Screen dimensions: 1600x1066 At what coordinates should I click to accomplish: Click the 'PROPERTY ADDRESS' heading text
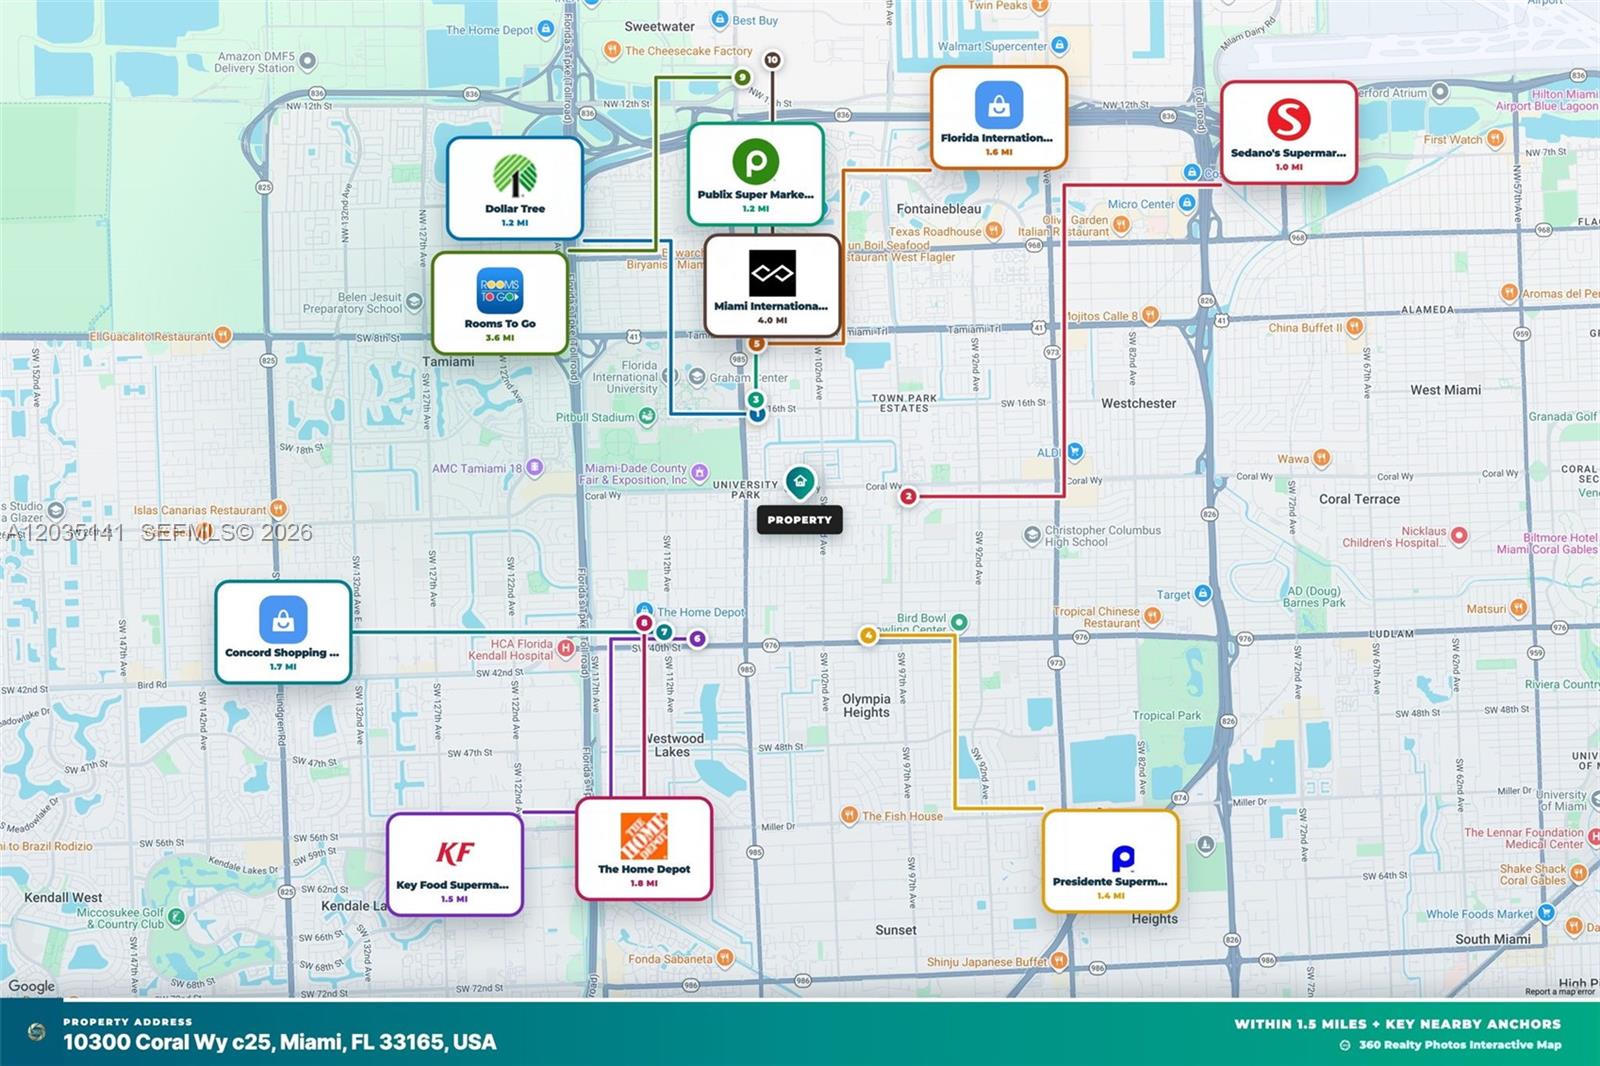click(127, 1022)
